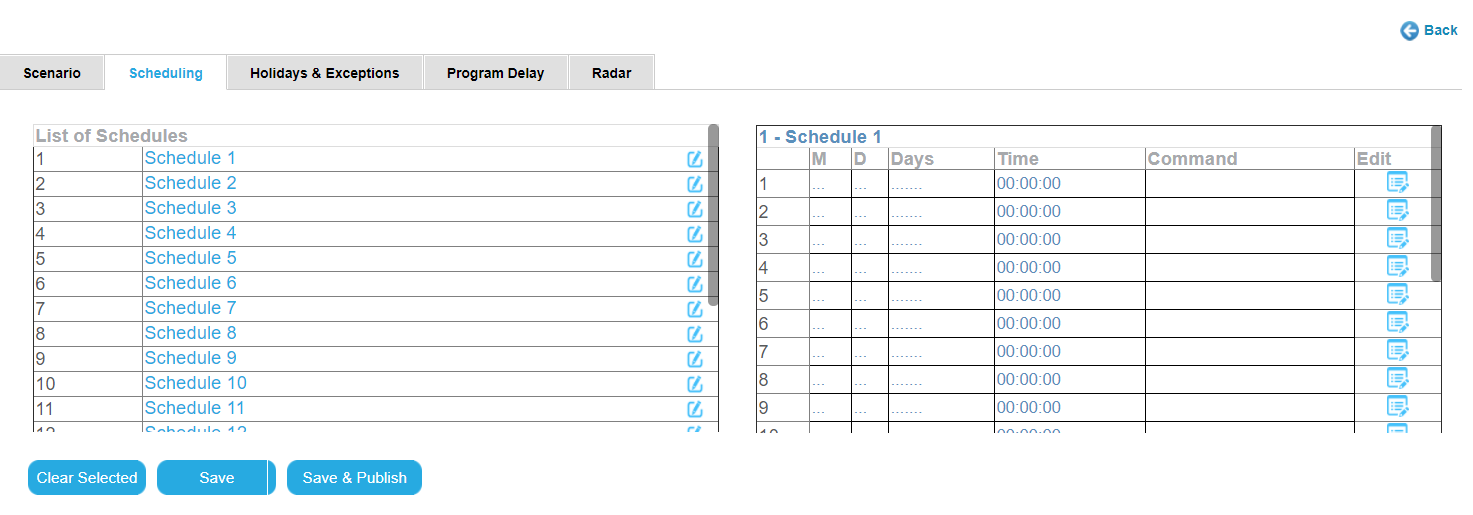Click the edit icon for Schedule 10
Screen dimensions: 1473x515
click(x=694, y=384)
